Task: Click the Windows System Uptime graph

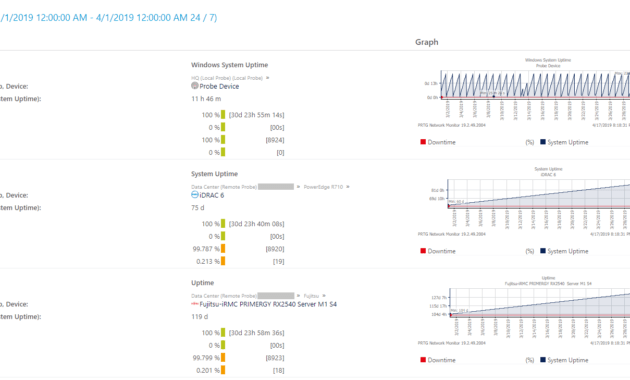Action: coord(524,93)
